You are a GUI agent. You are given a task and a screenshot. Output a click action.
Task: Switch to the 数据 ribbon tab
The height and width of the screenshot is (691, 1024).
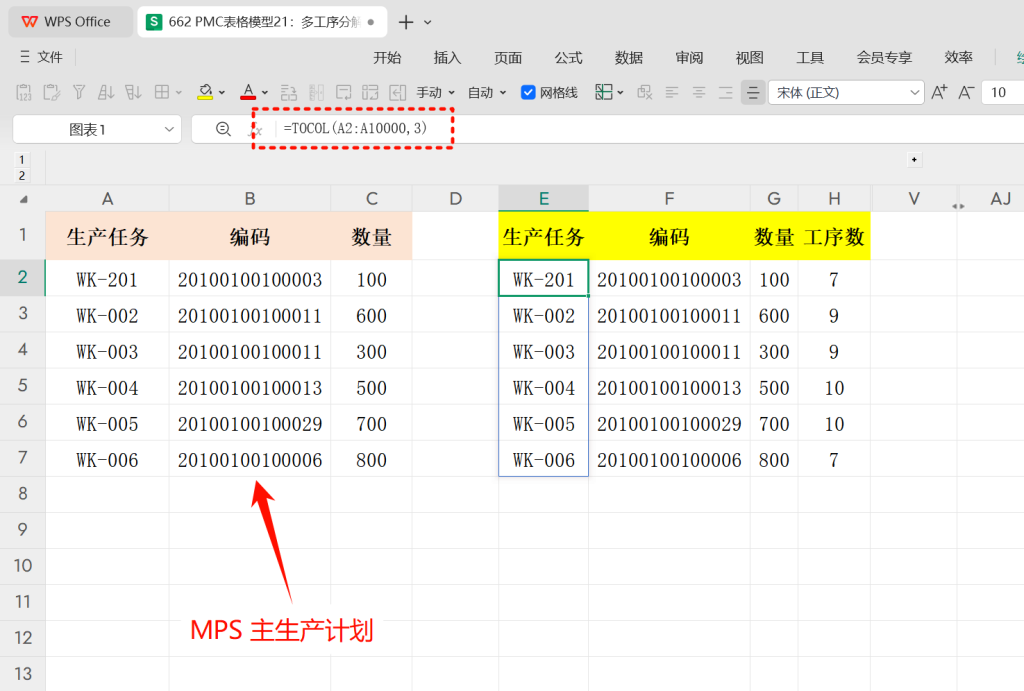(629, 57)
